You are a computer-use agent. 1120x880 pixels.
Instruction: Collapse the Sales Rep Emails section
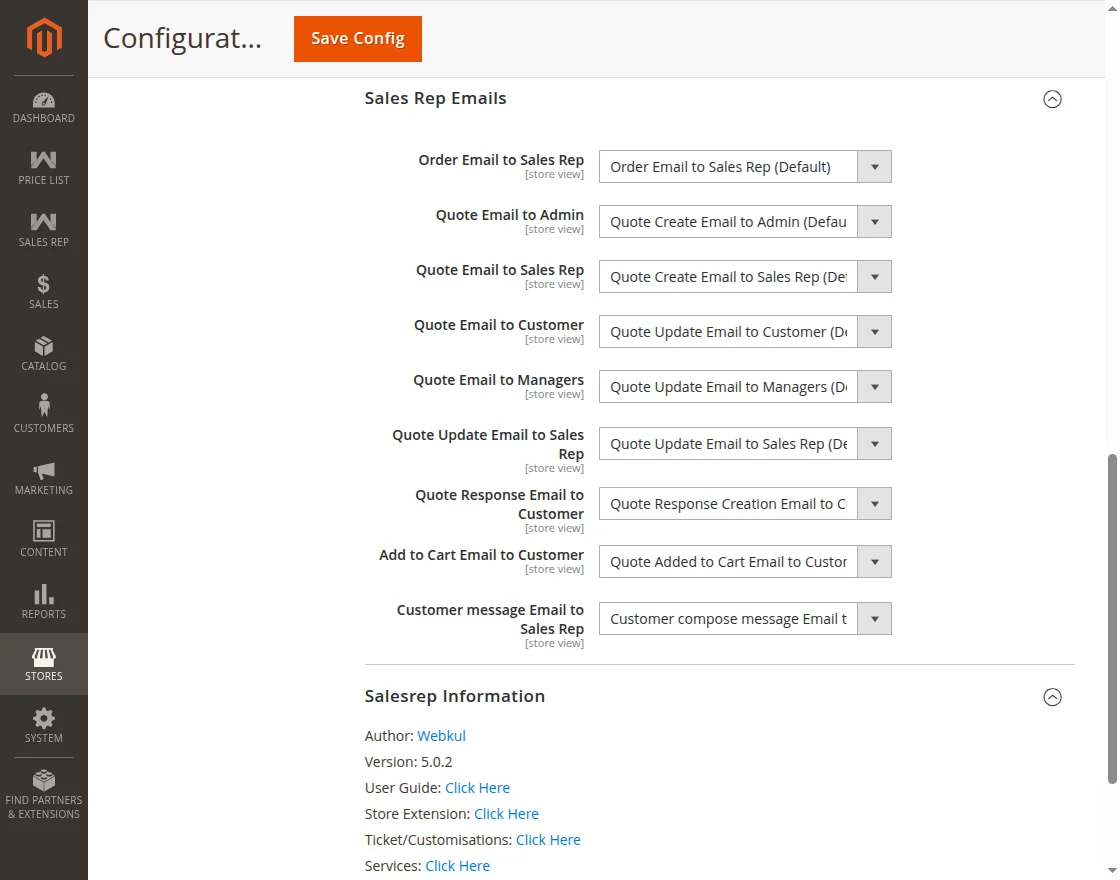tap(1052, 99)
